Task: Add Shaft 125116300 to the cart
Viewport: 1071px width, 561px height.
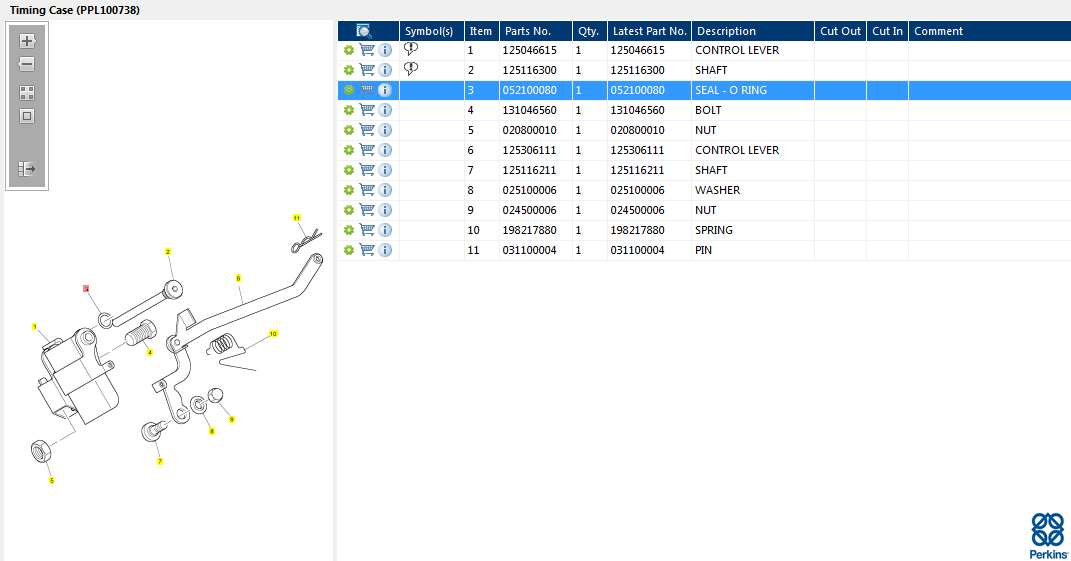Action: pos(367,70)
